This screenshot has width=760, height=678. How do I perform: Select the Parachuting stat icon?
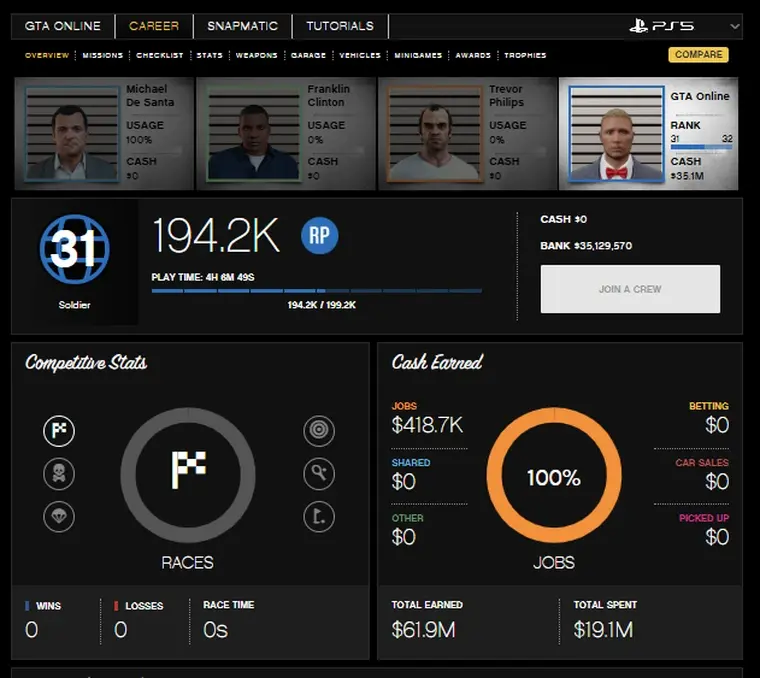pyautogui.click(x=59, y=516)
